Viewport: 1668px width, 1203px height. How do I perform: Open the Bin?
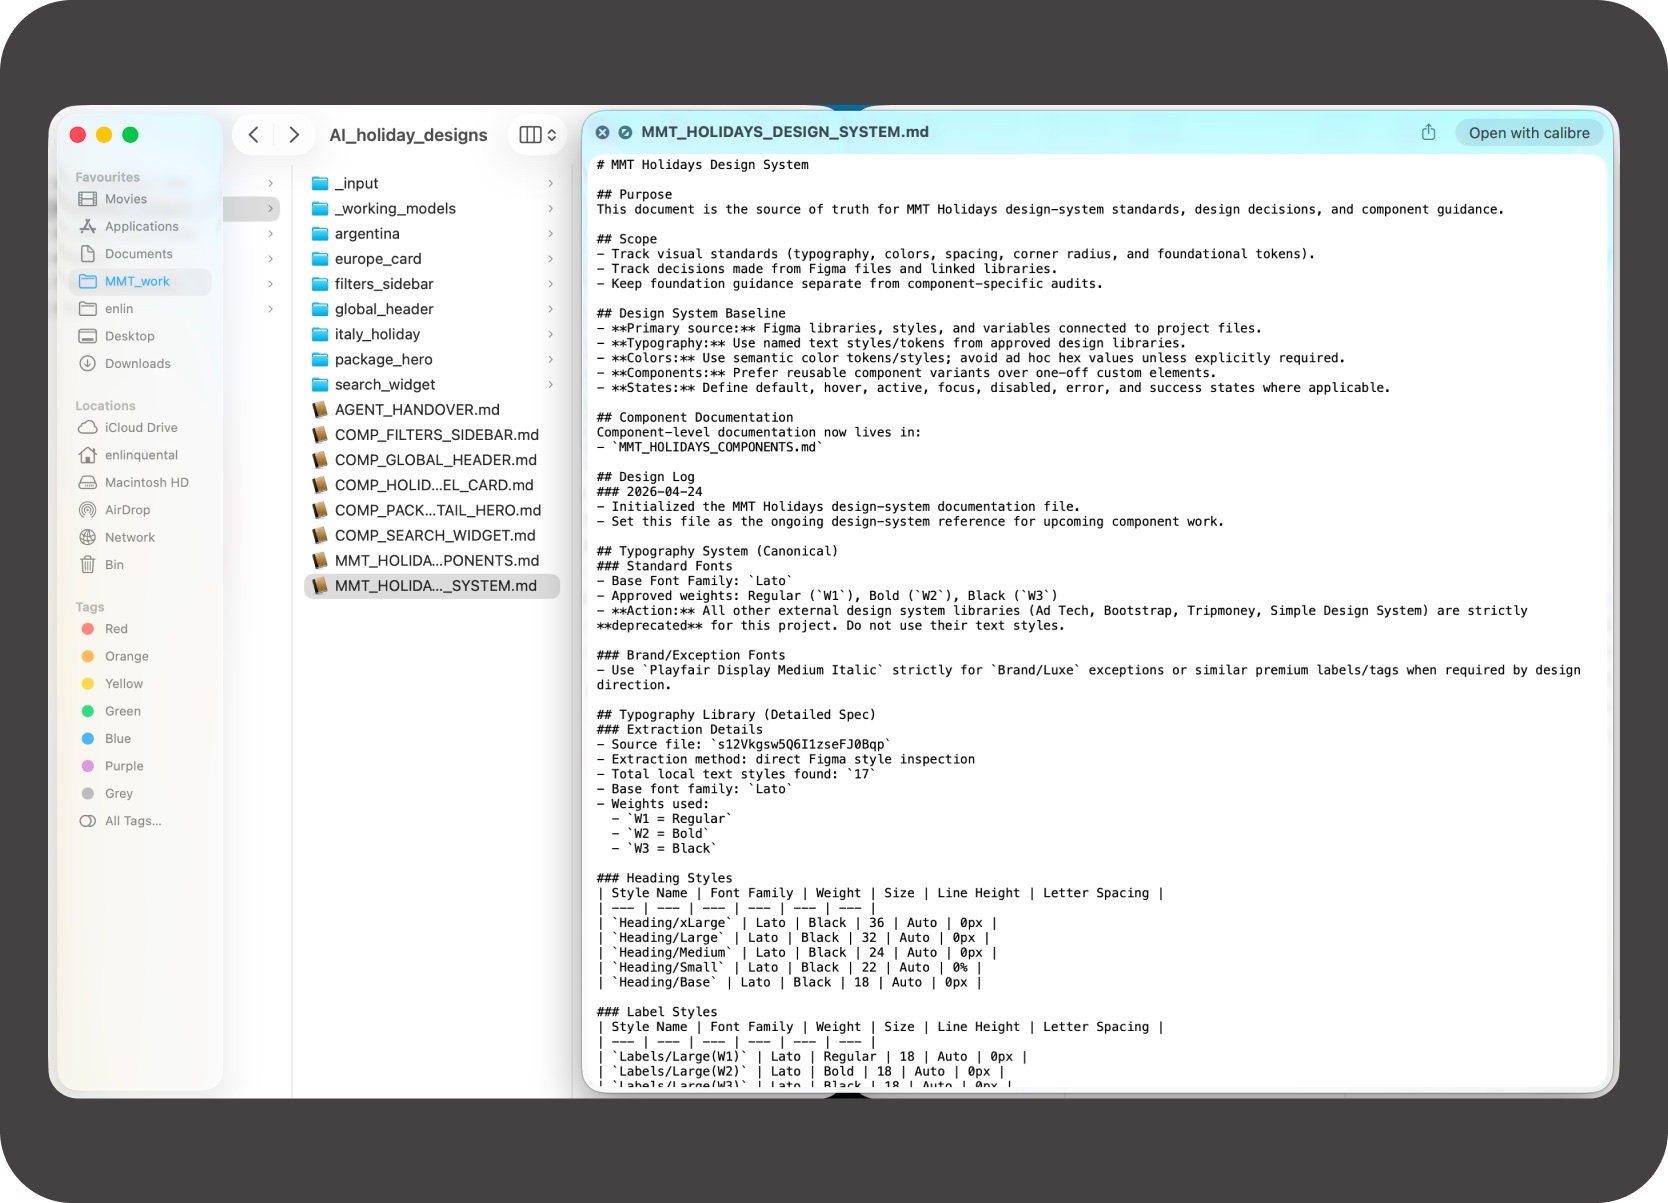point(140,565)
